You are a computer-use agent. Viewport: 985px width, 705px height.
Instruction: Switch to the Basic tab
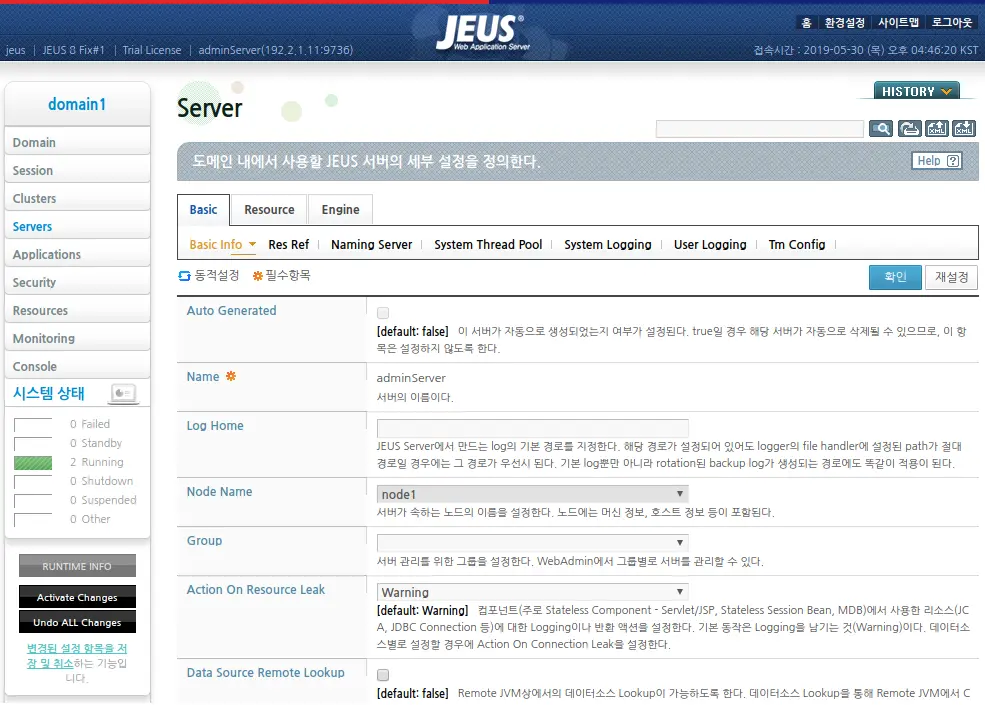[x=204, y=210]
